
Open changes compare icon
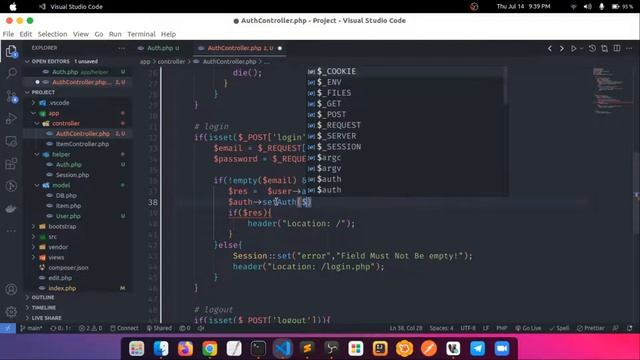coord(604,48)
